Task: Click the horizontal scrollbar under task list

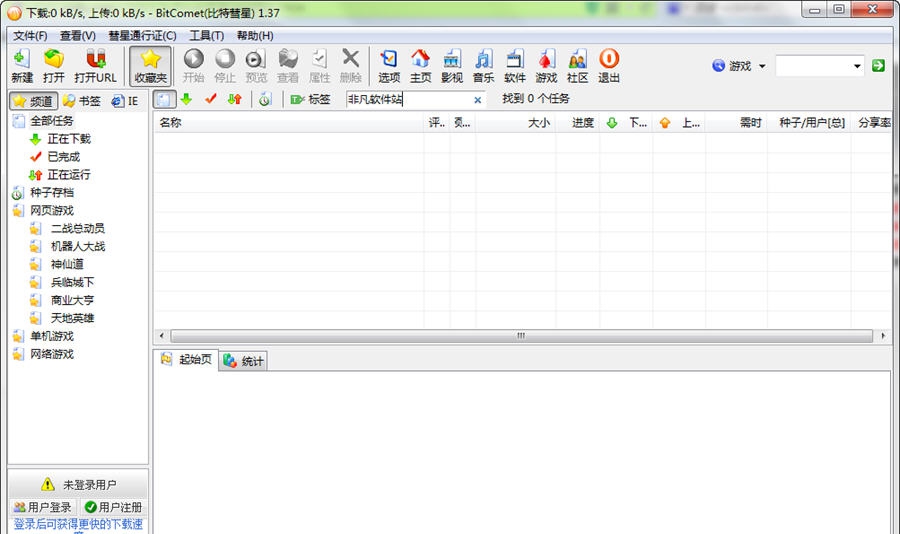Action: [x=520, y=336]
